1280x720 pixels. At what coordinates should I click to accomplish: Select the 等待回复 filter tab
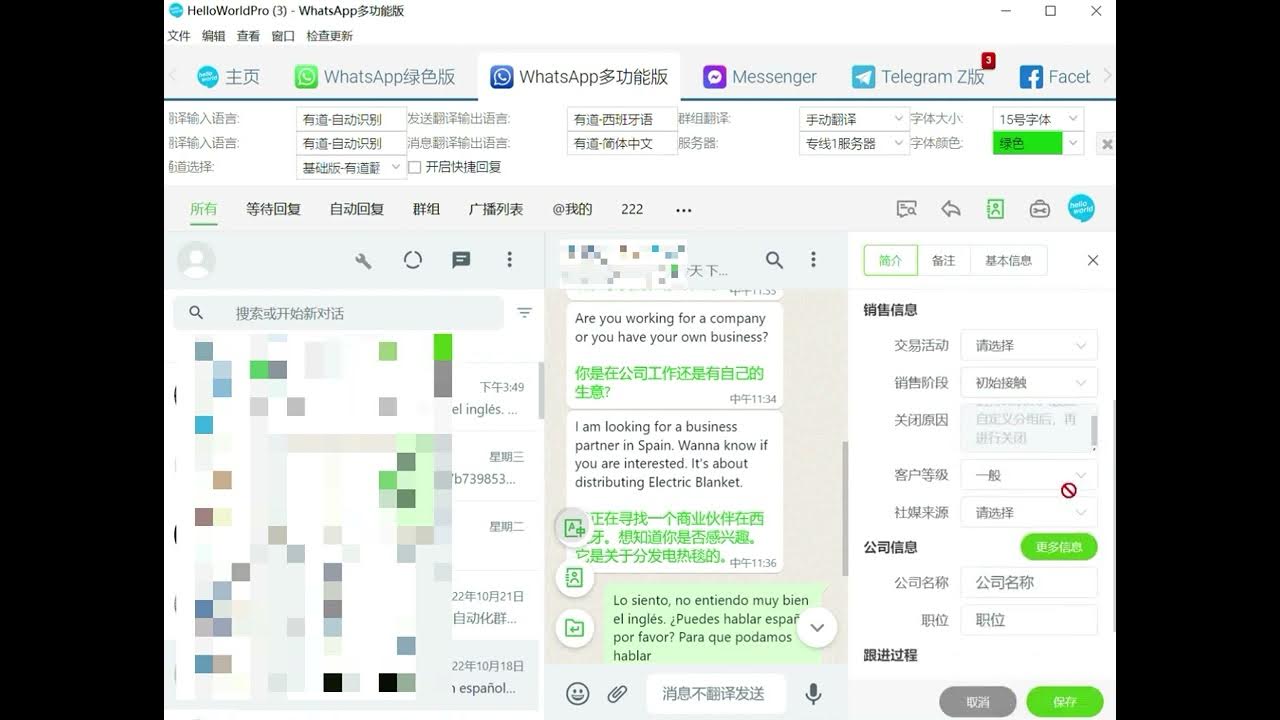273,209
